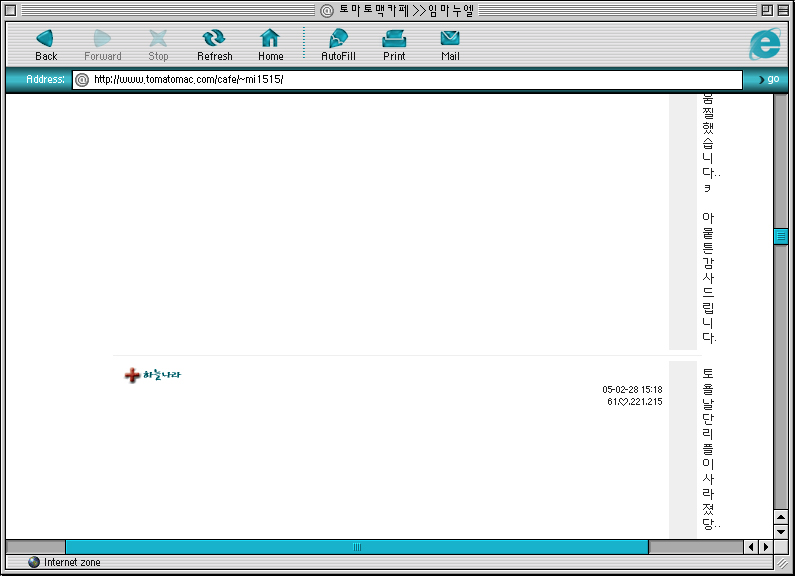Print the current page
Viewport: 795px width, 576px height.
(394, 44)
